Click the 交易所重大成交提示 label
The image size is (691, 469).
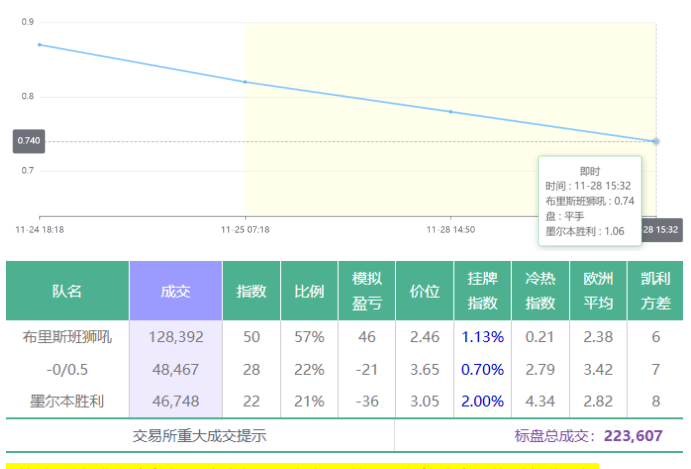(200, 436)
